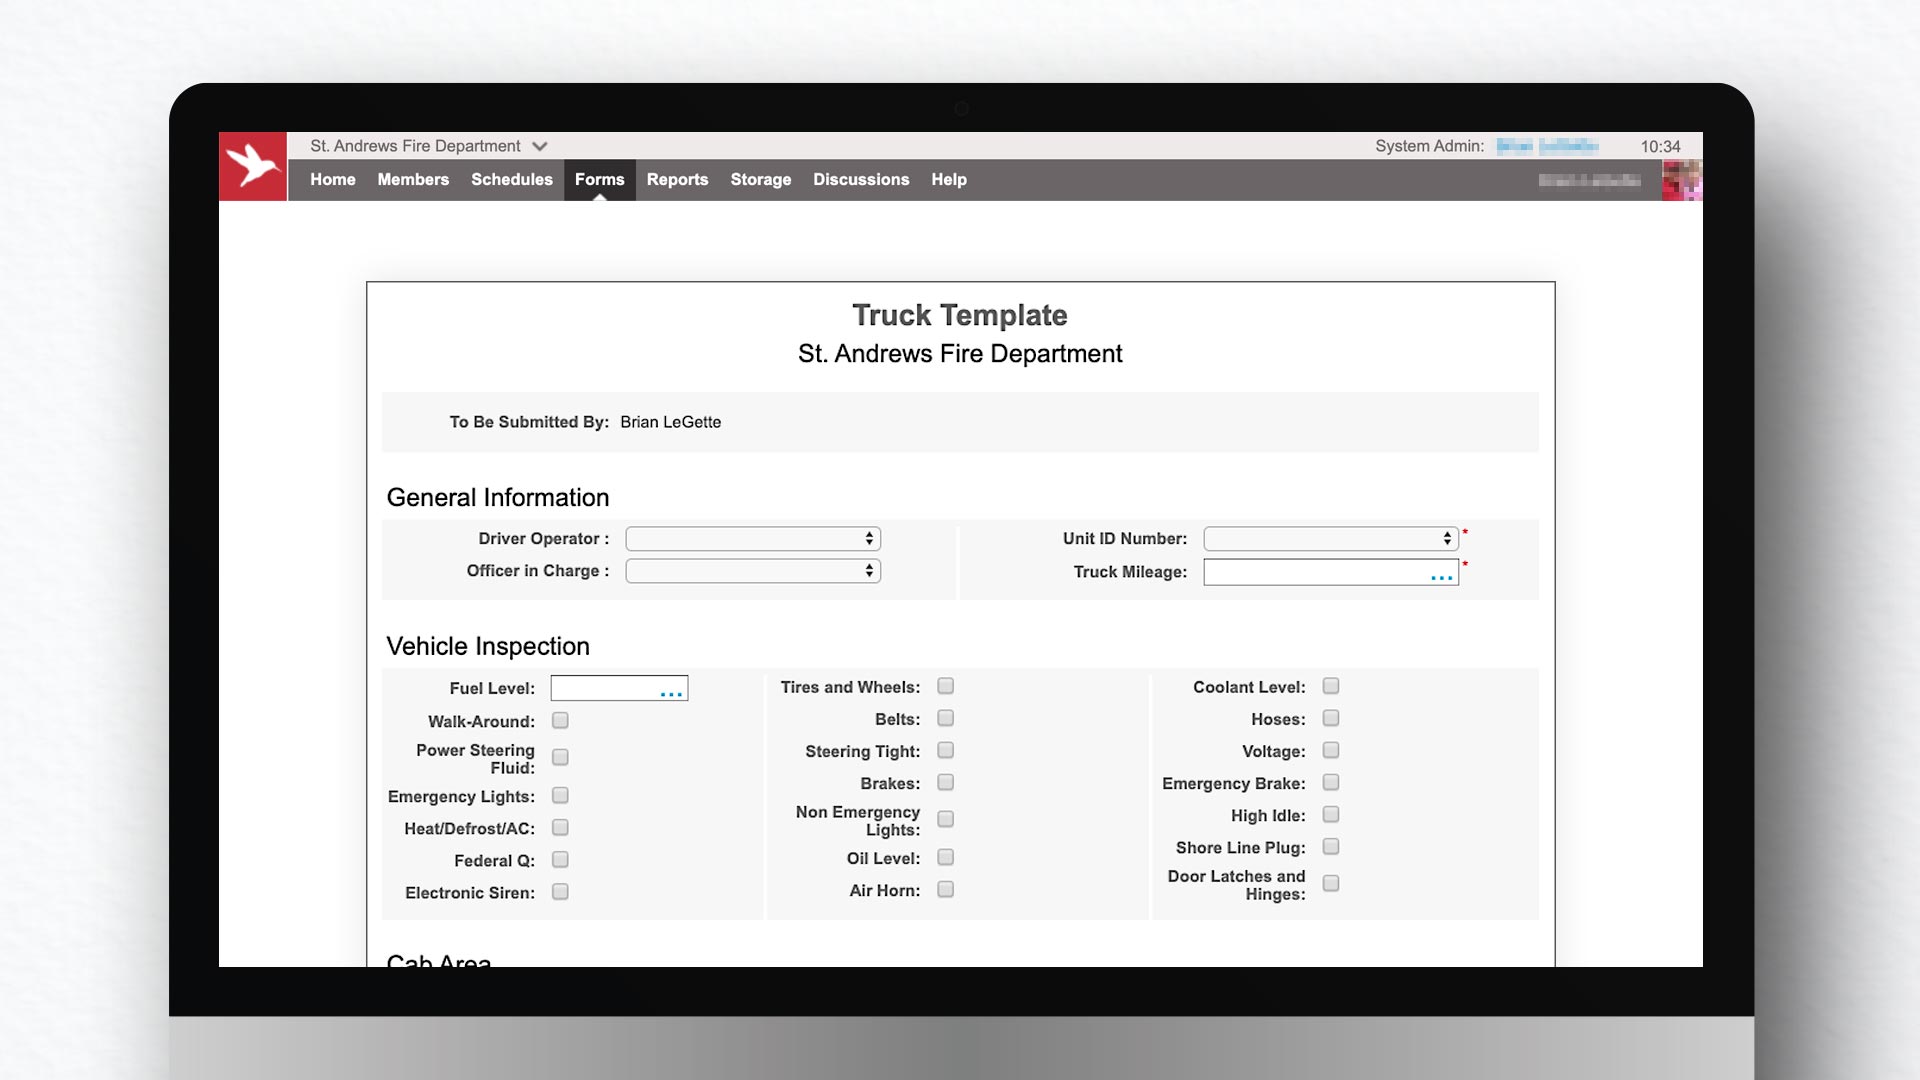Open the Forms menu tab

click(599, 179)
